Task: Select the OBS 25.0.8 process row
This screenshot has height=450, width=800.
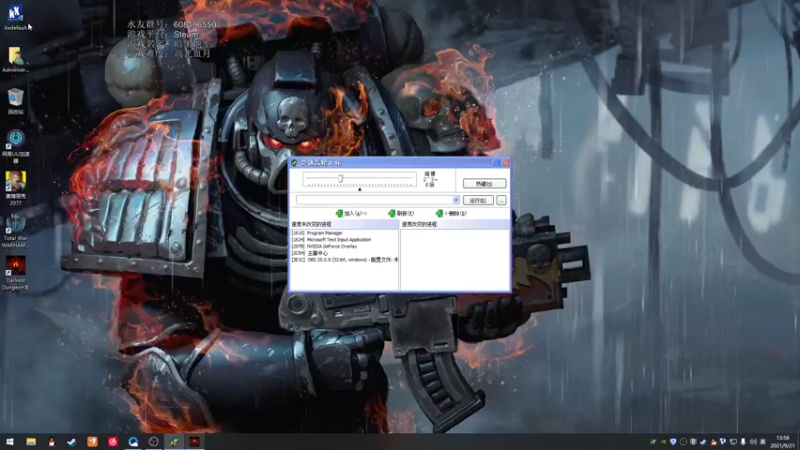Action: (x=344, y=260)
